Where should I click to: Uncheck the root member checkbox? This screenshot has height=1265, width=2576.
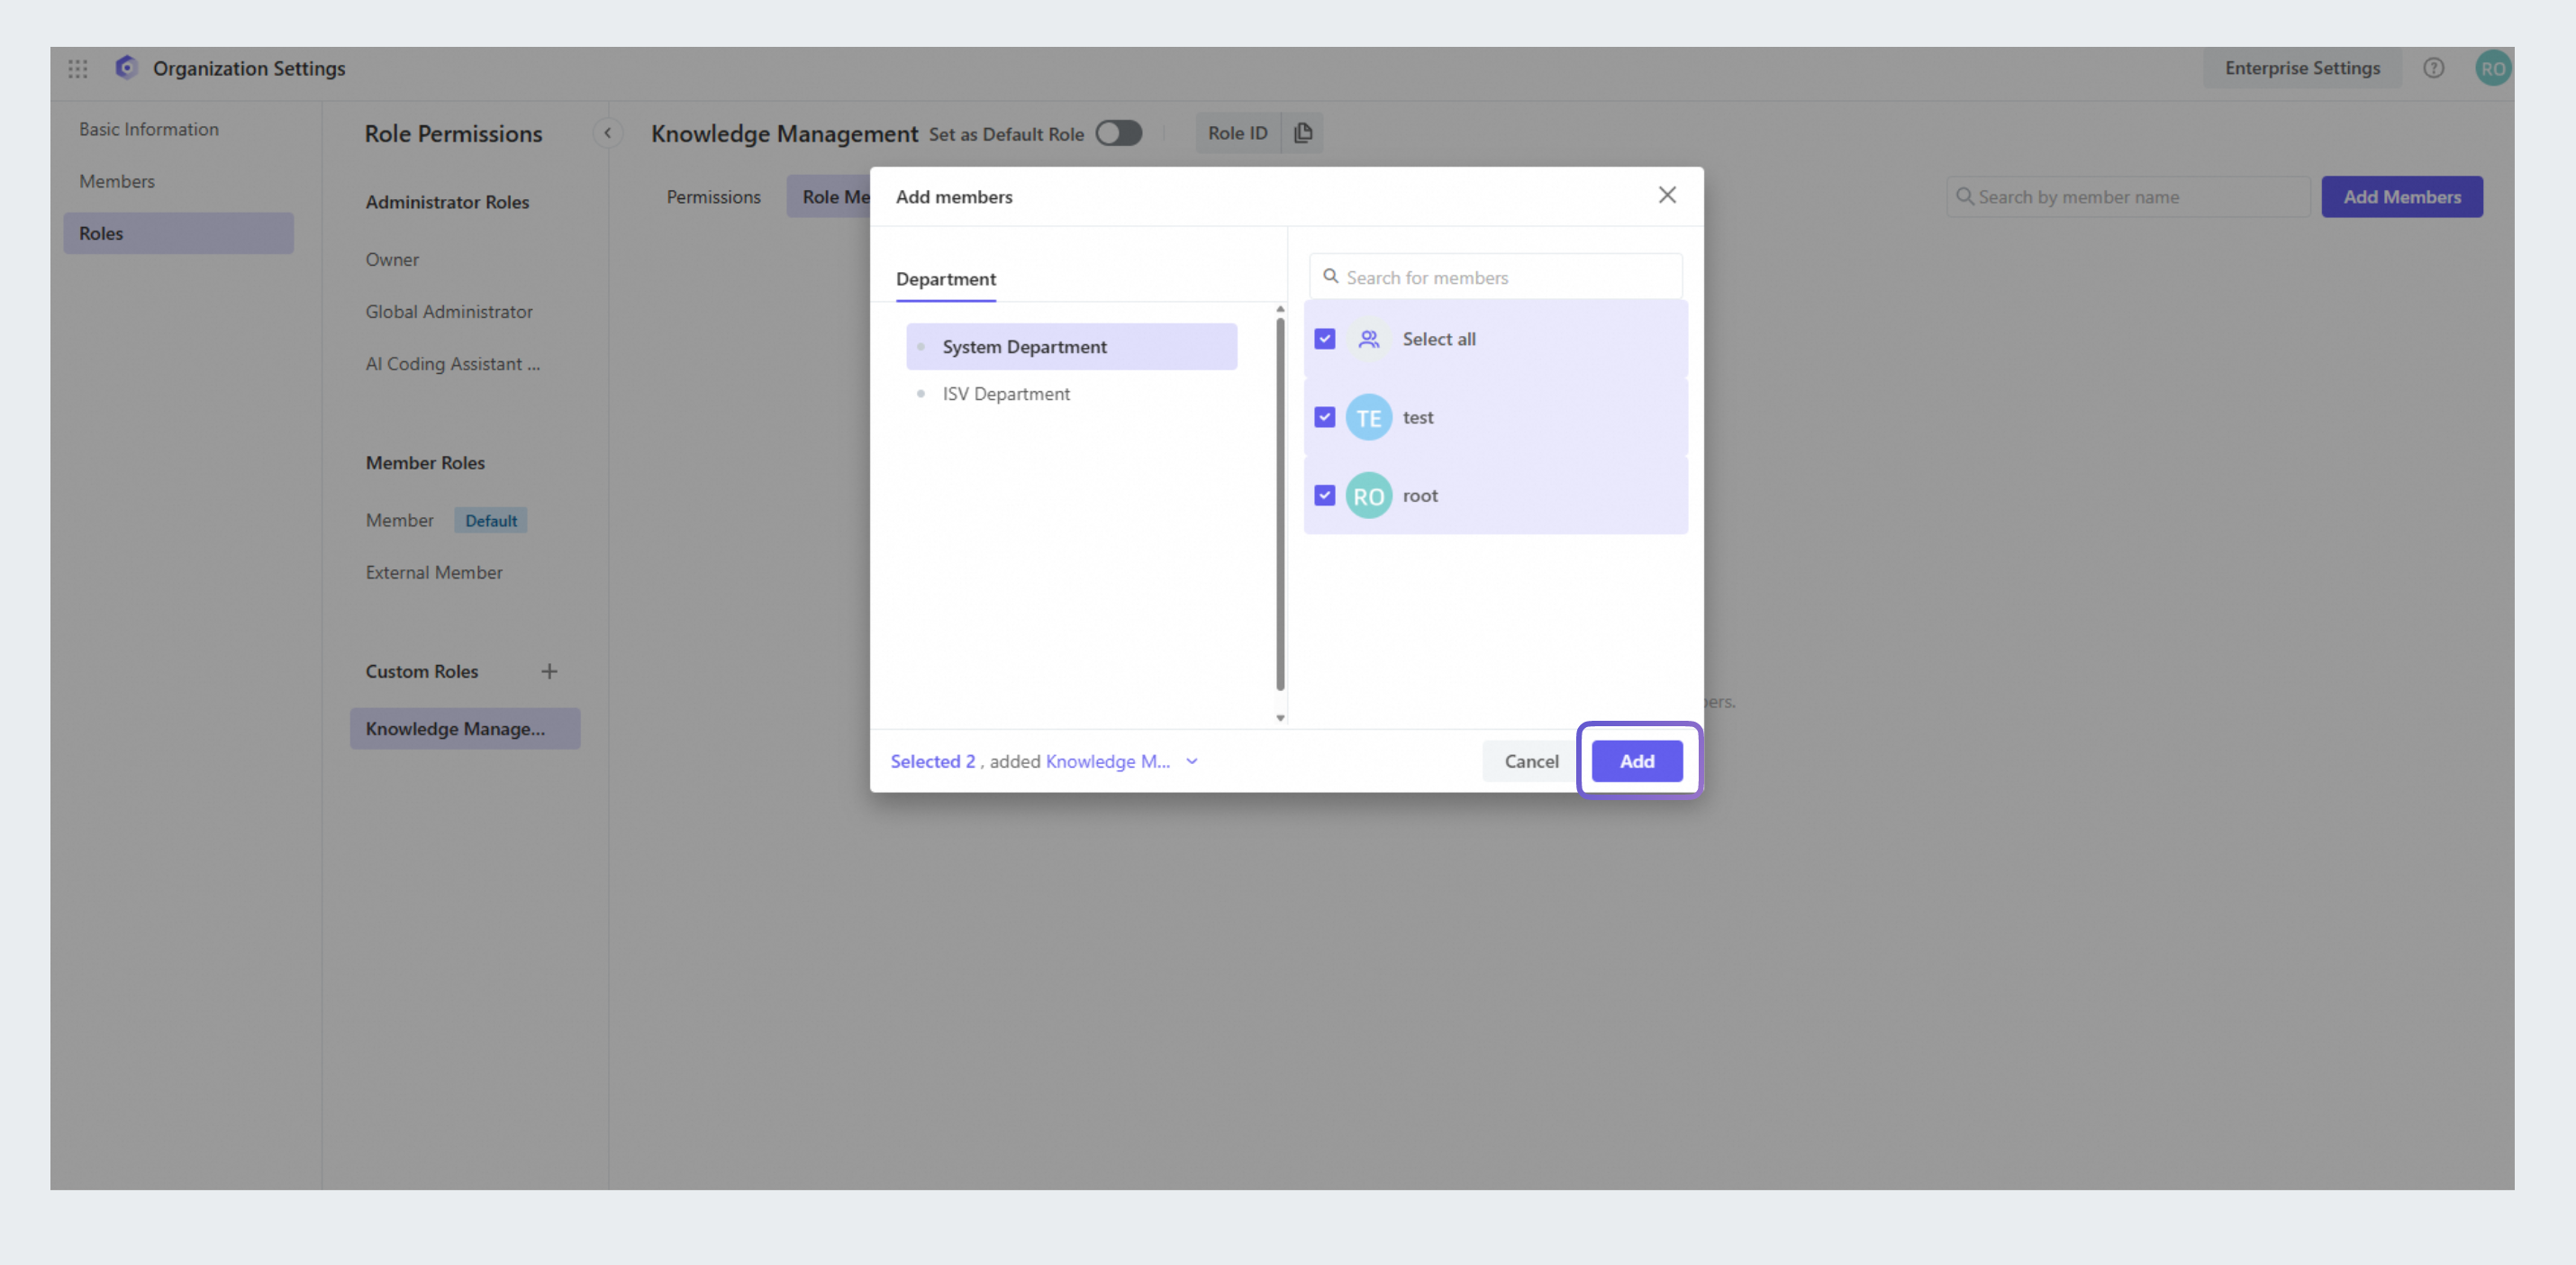(1324, 495)
